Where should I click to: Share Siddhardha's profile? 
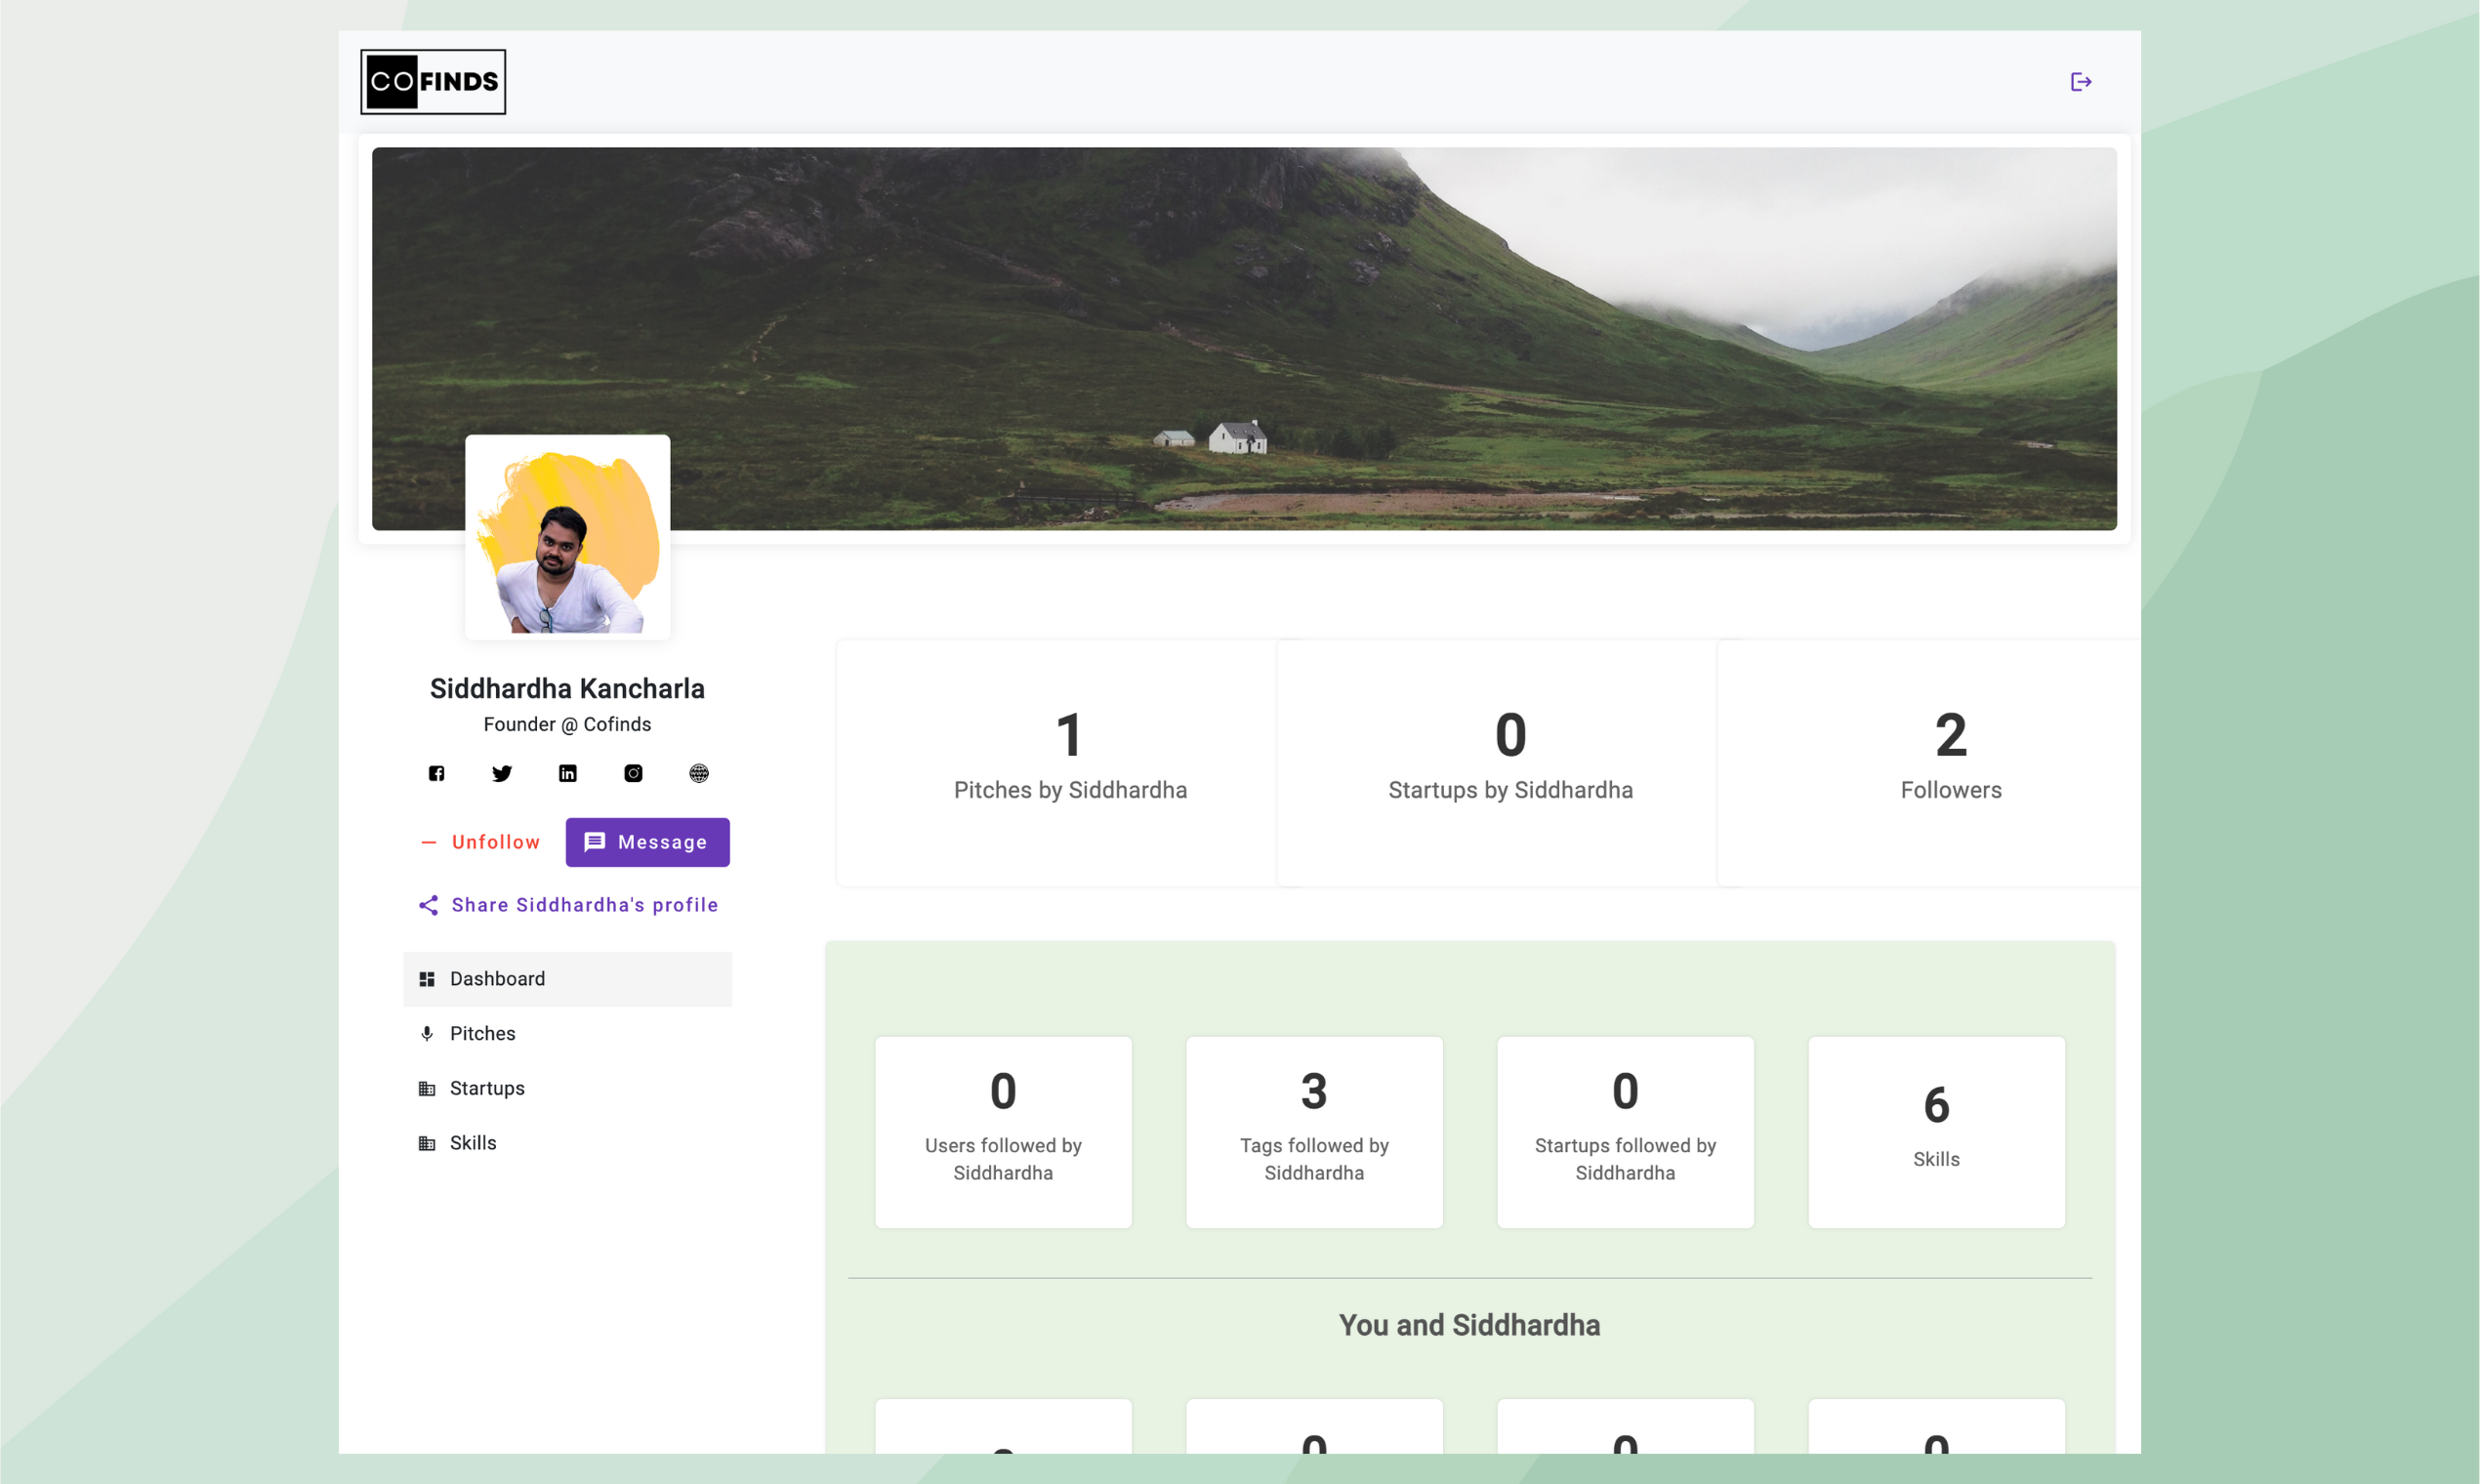pos(568,905)
